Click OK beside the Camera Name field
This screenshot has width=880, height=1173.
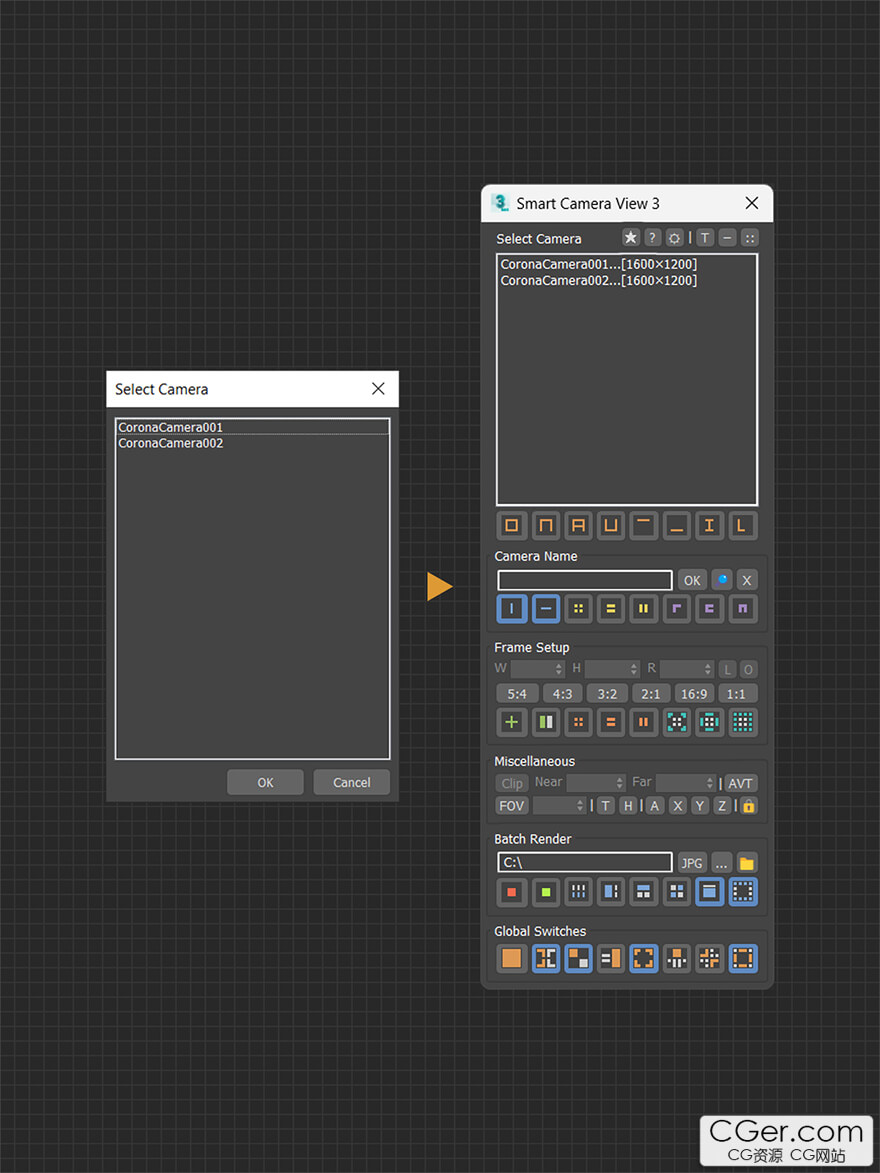click(x=692, y=580)
